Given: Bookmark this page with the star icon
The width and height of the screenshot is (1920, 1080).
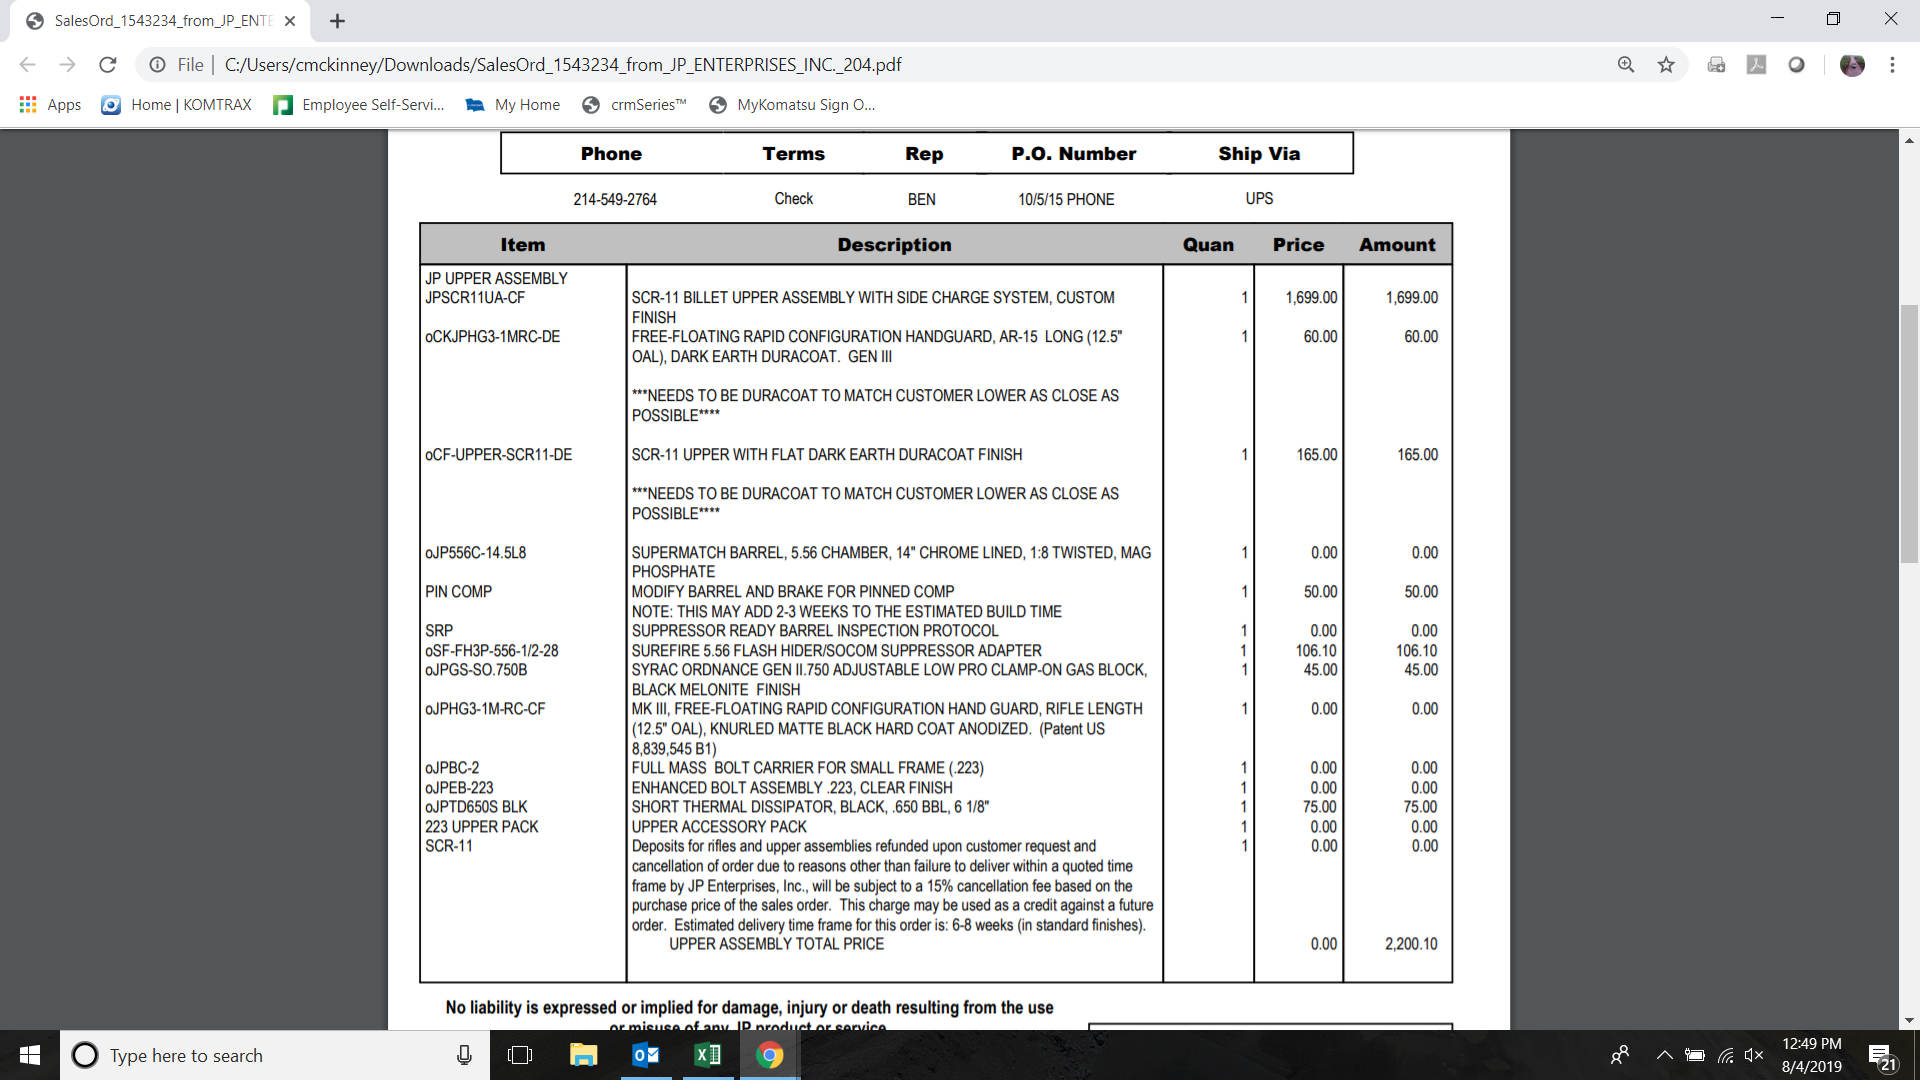Looking at the screenshot, I should (1666, 65).
